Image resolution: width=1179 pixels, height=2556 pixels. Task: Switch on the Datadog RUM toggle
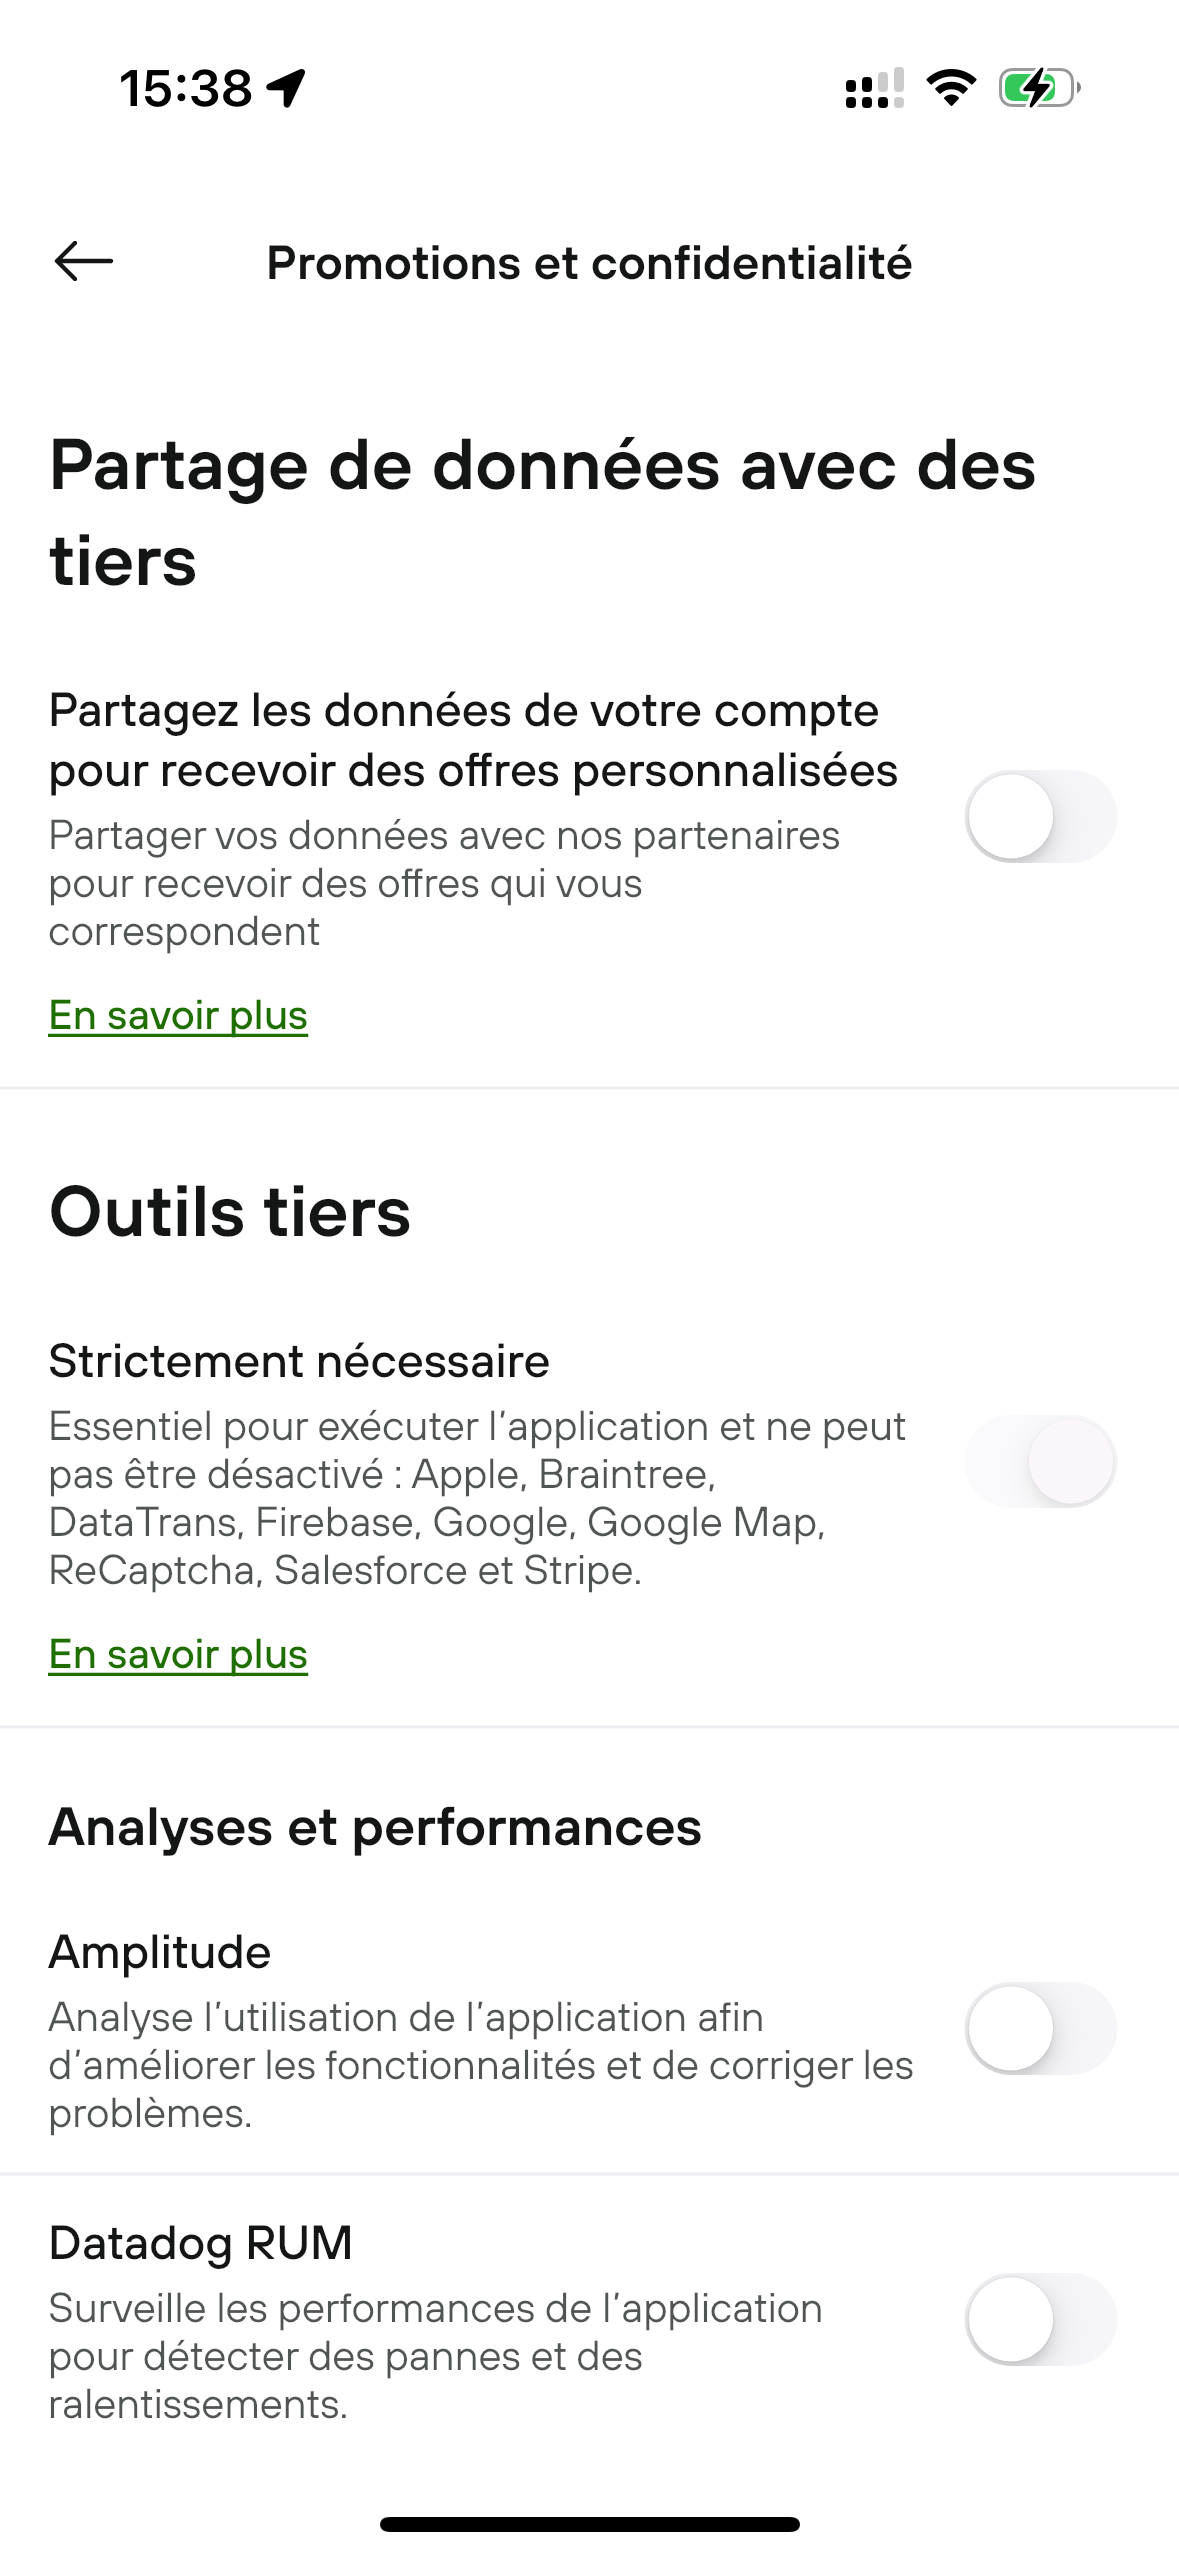point(1040,2319)
